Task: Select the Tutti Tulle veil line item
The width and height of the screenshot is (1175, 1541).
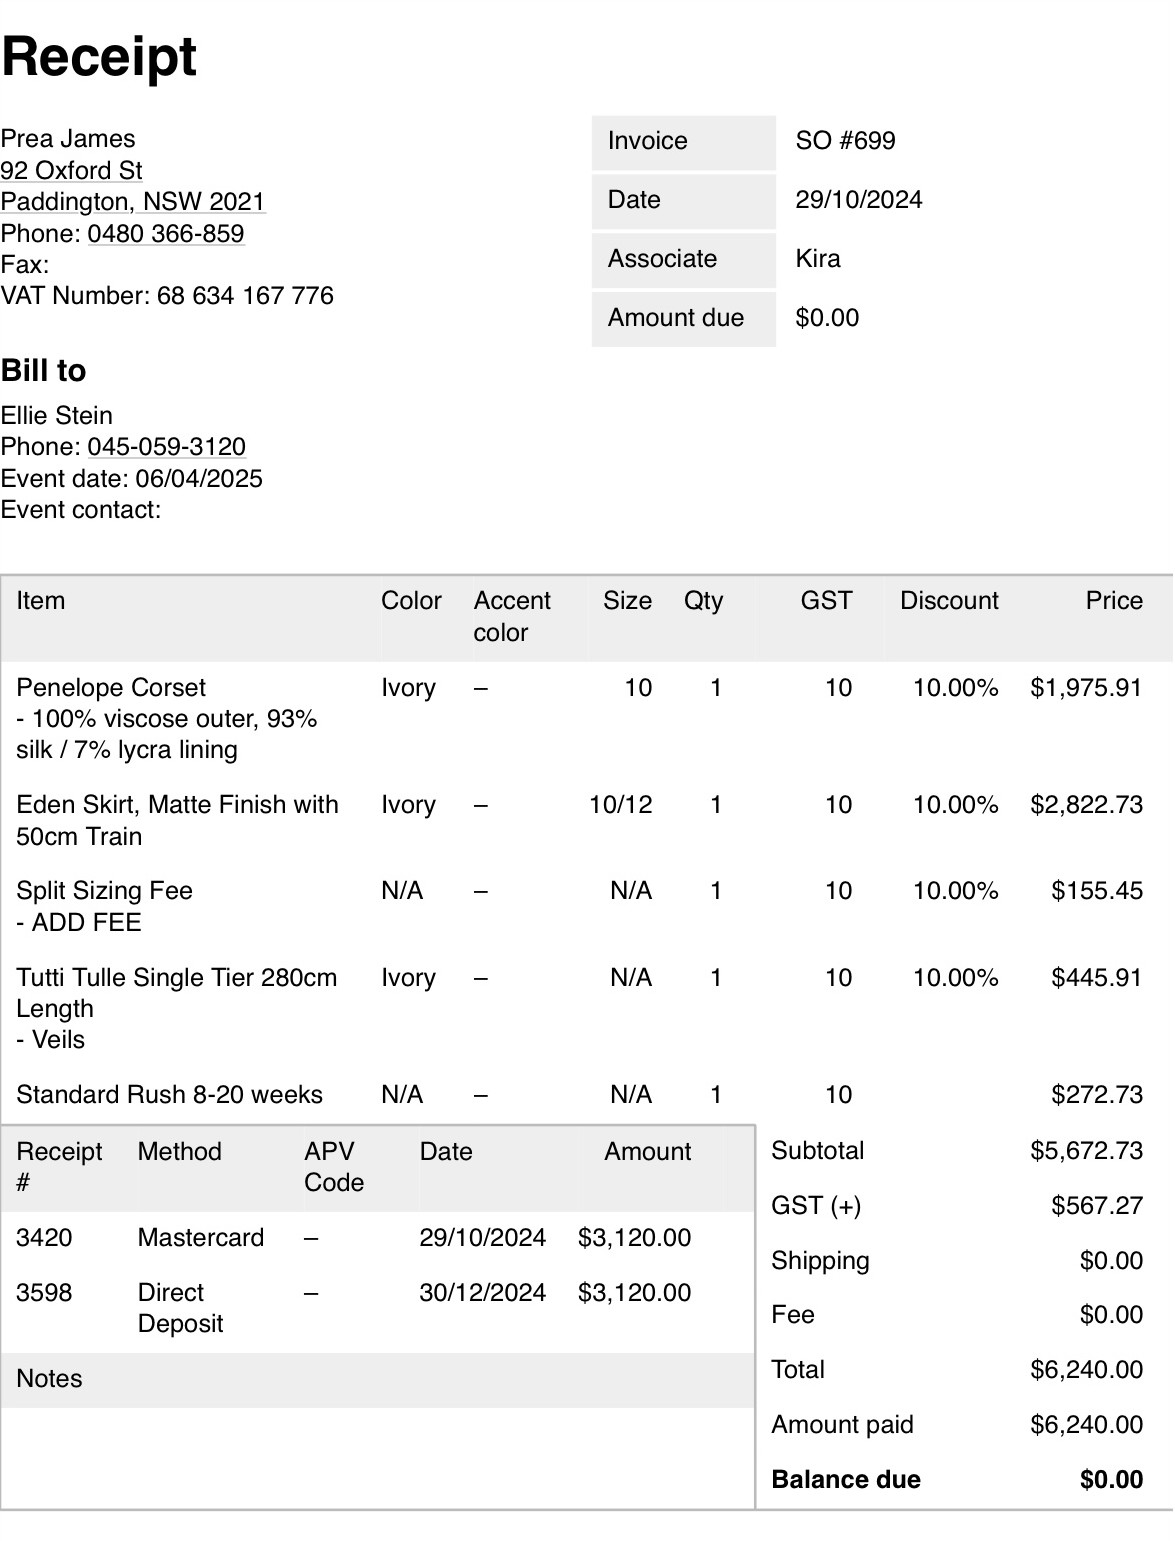Action: (587, 1008)
